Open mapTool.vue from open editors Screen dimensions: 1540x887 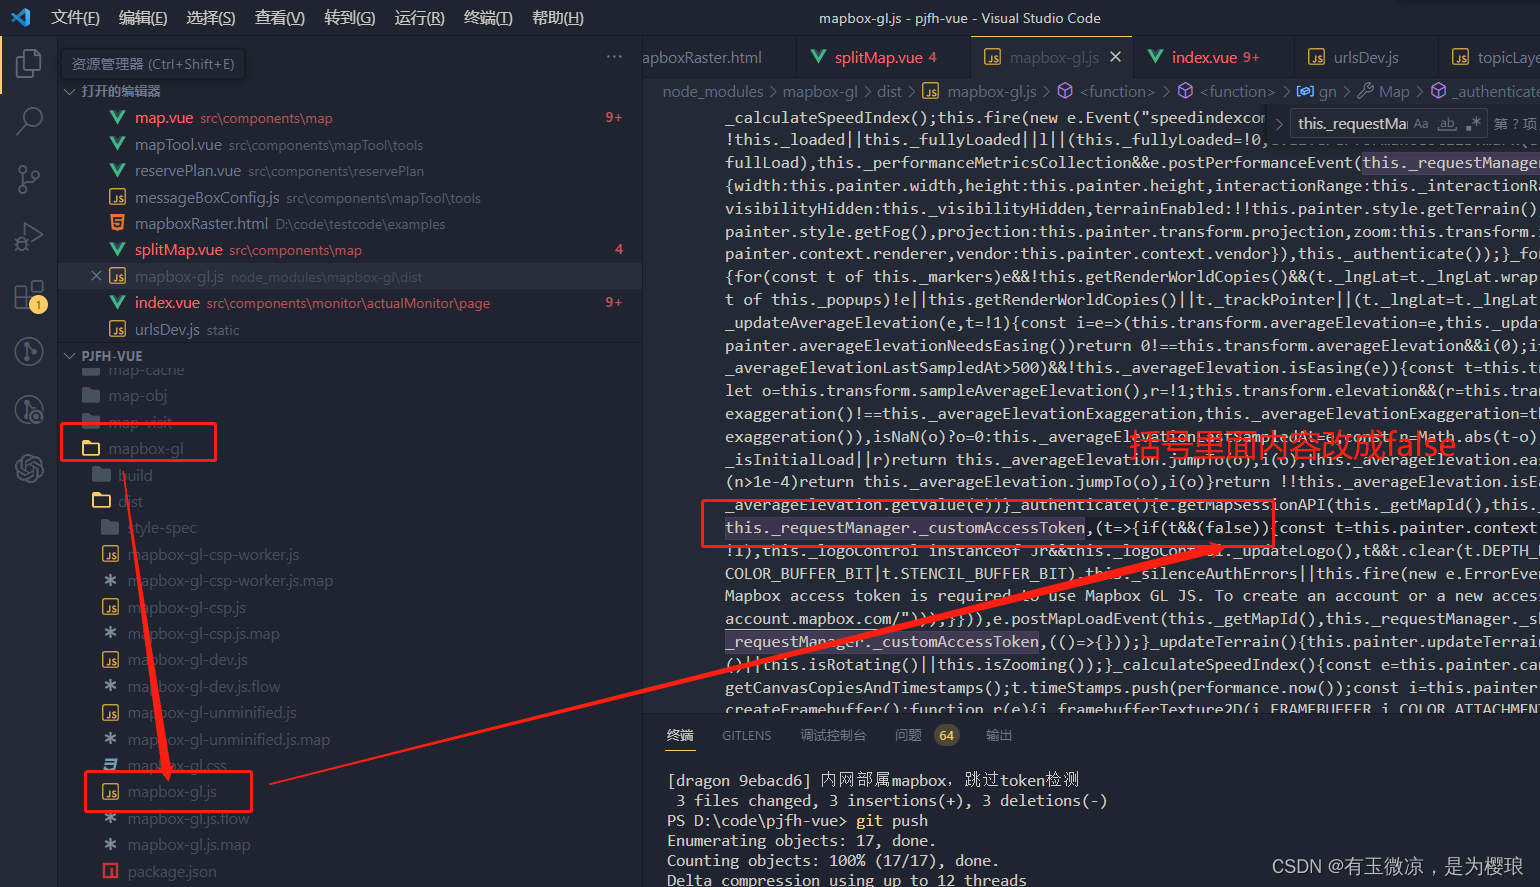350,145
